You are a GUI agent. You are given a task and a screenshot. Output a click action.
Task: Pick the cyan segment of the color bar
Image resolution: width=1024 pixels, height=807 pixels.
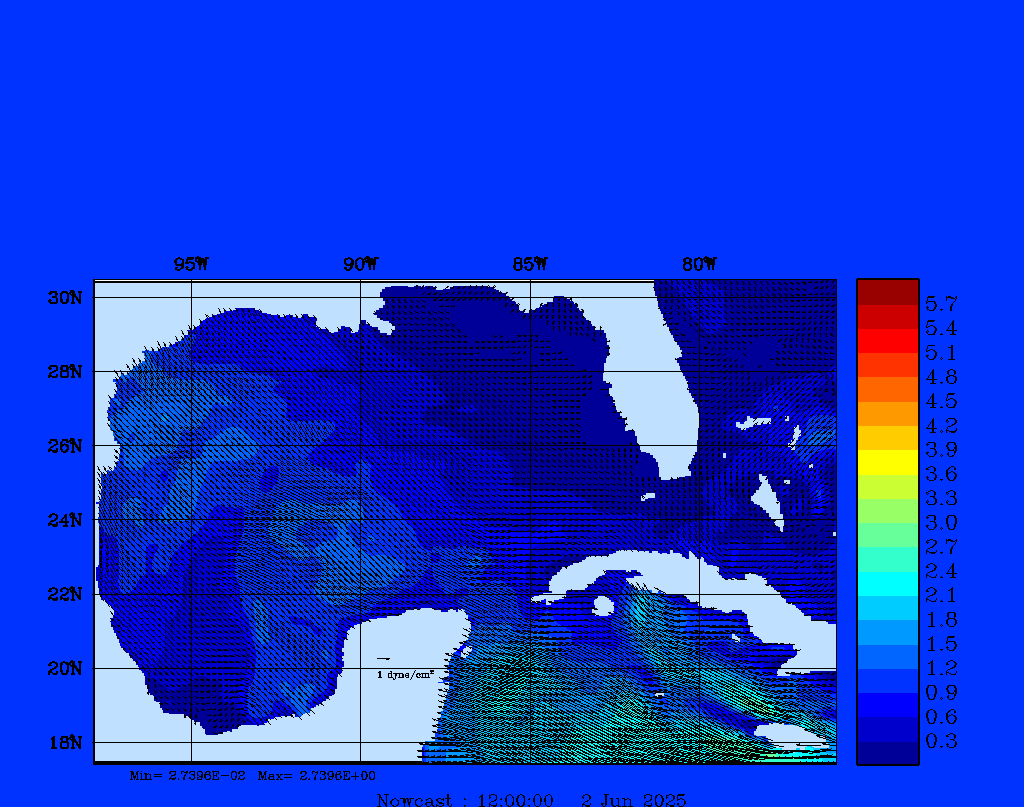click(887, 583)
